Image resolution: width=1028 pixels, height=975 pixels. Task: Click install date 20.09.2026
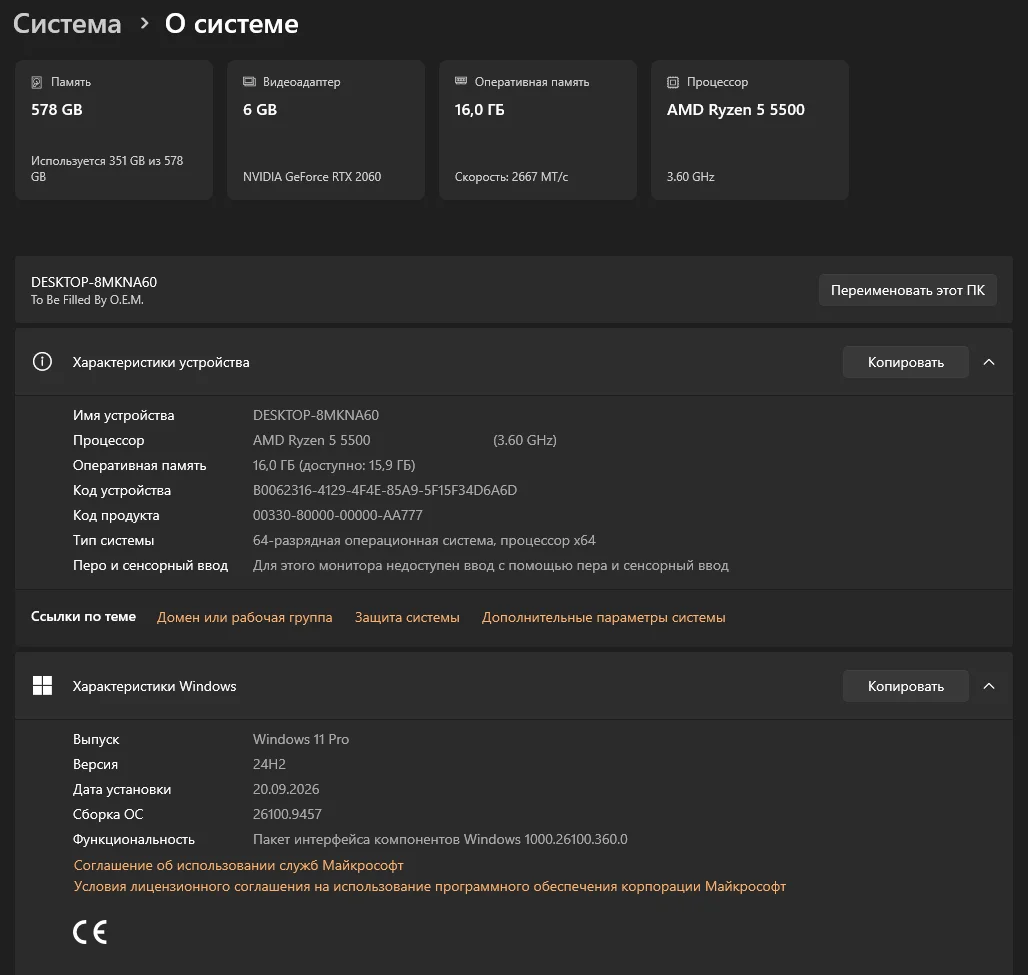click(286, 789)
